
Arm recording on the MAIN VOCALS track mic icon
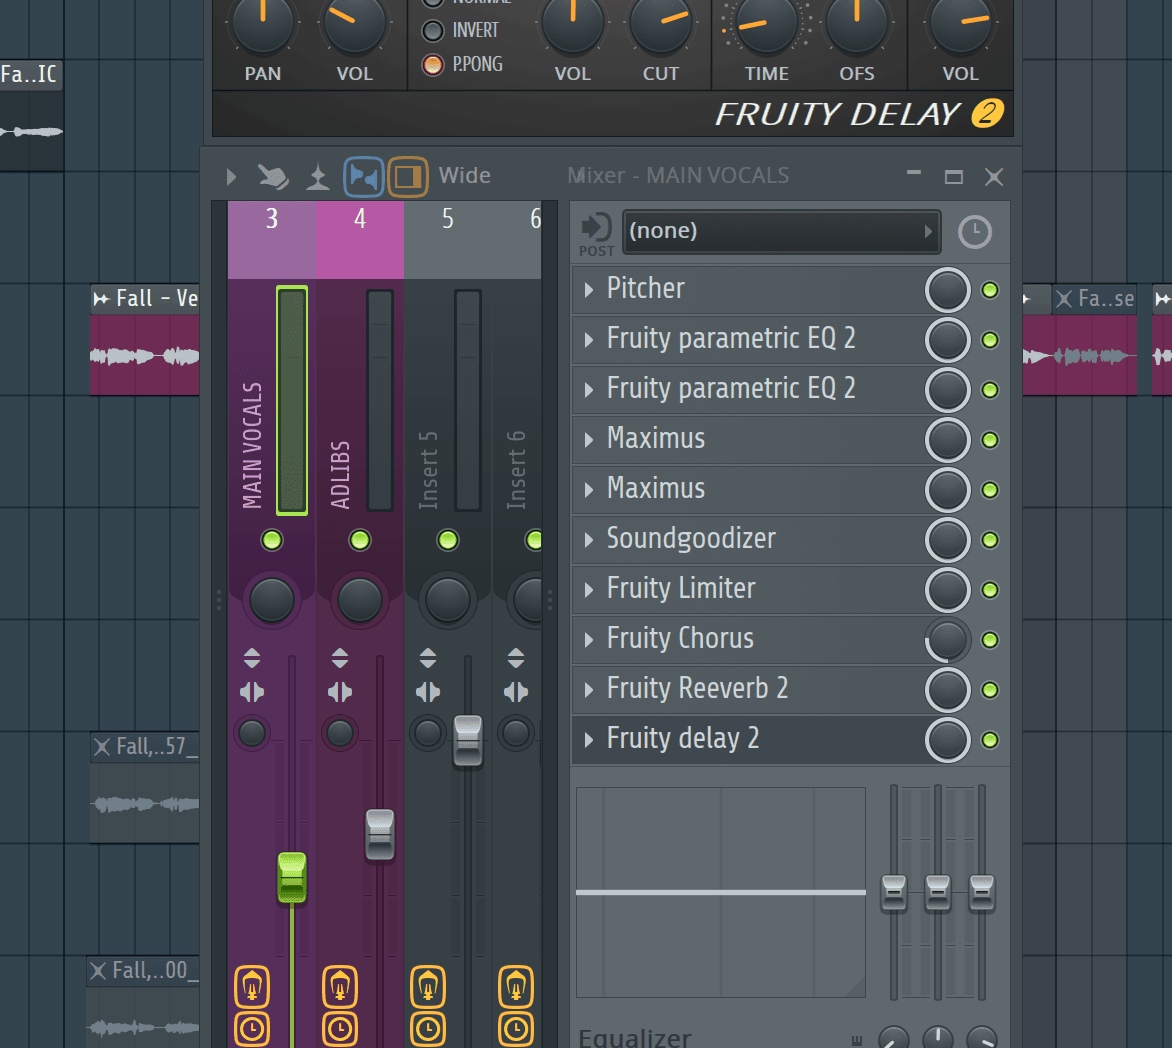point(251,987)
